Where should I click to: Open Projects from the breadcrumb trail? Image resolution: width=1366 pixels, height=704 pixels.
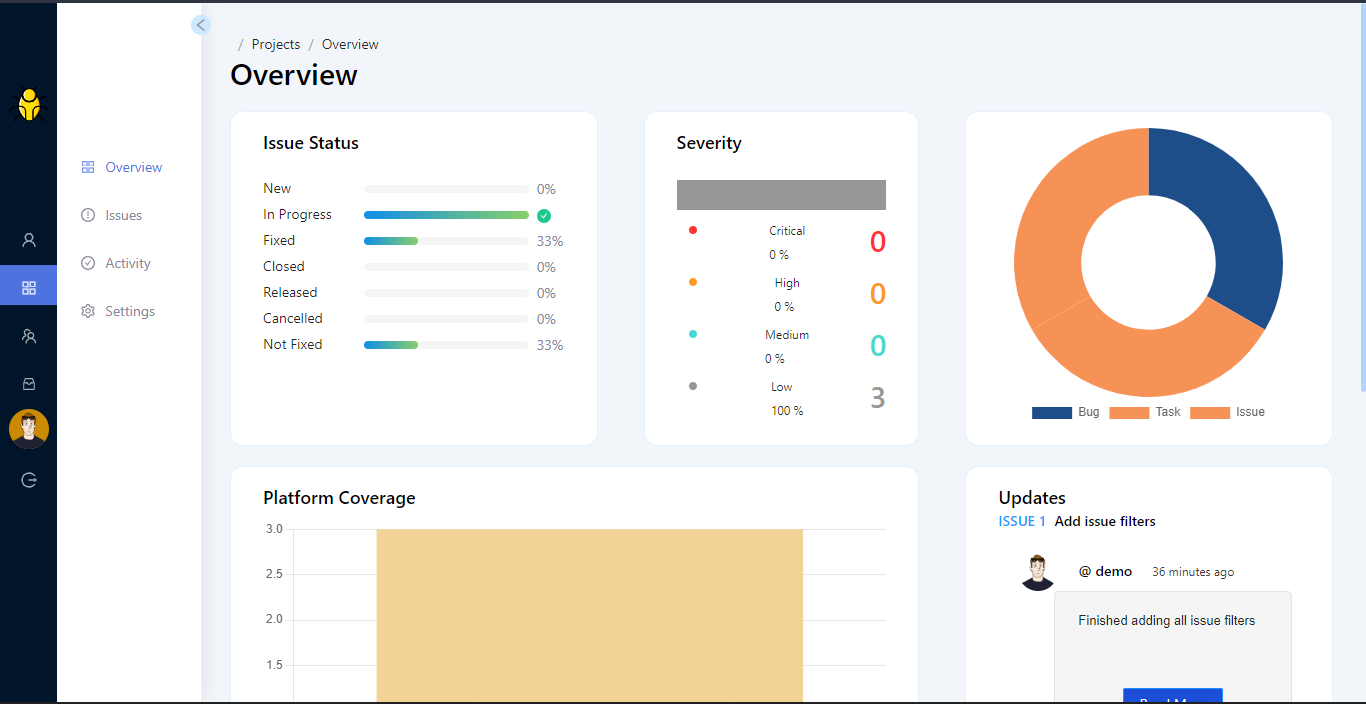[275, 44]
